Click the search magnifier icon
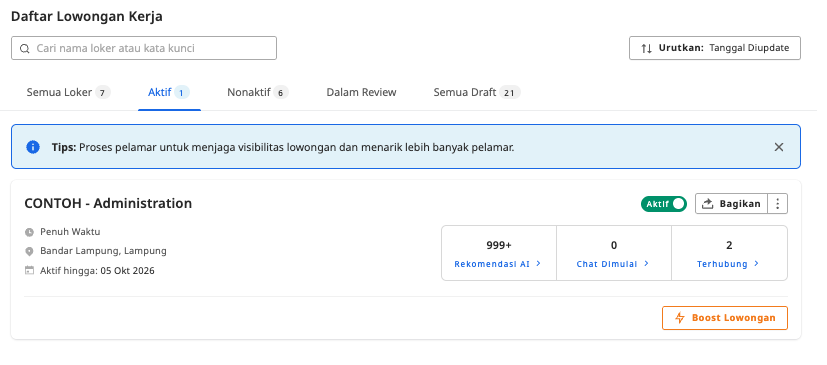The height and width of the screenshot is (365, 827). click(x=24, y=49)
